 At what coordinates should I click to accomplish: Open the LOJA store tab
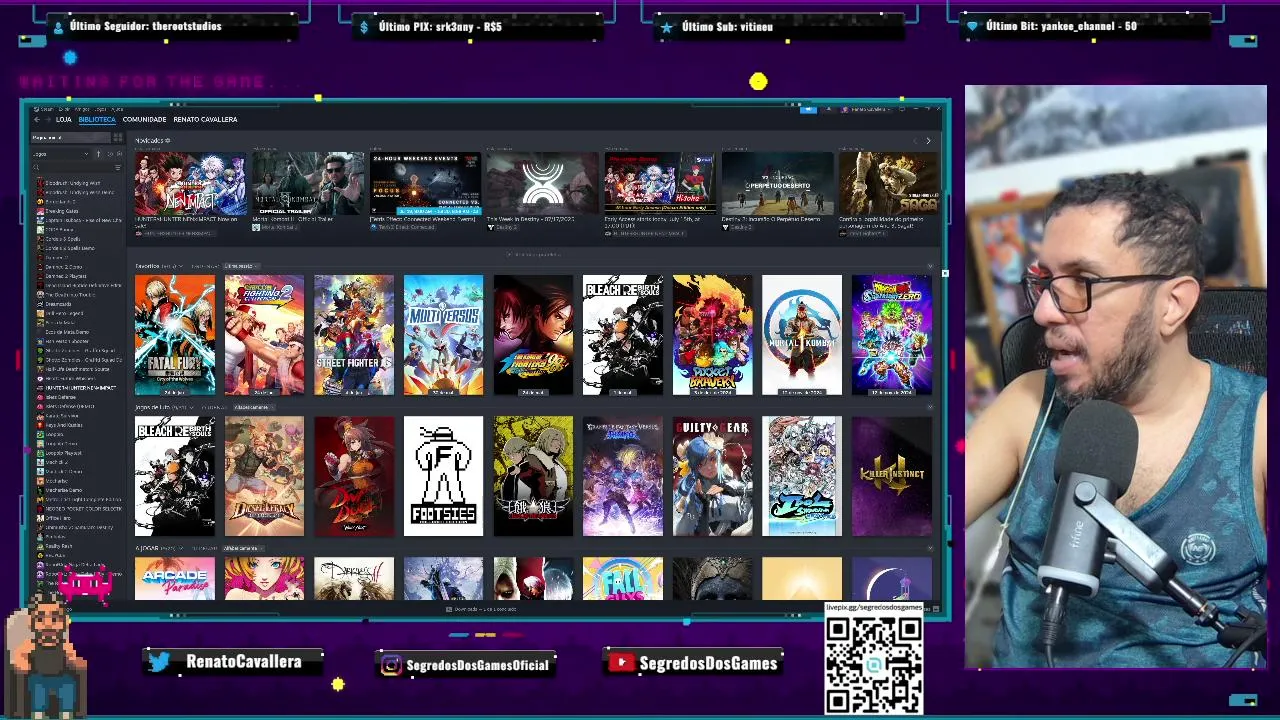64,120
